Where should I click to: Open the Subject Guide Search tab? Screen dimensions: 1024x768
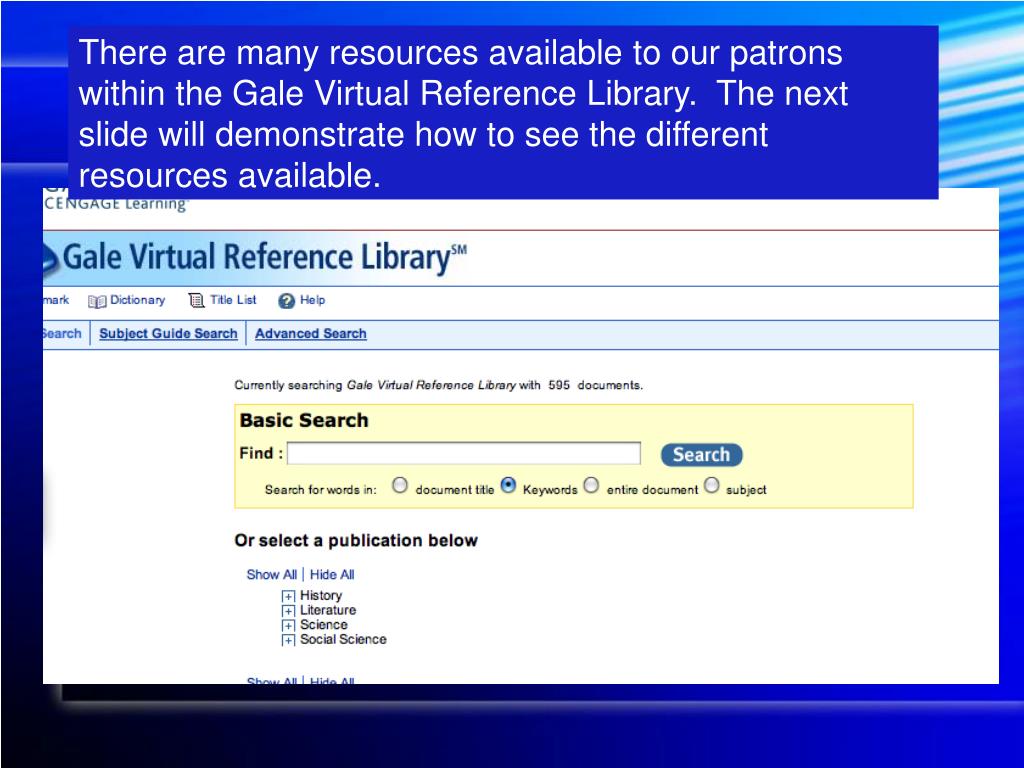point(168,334)
